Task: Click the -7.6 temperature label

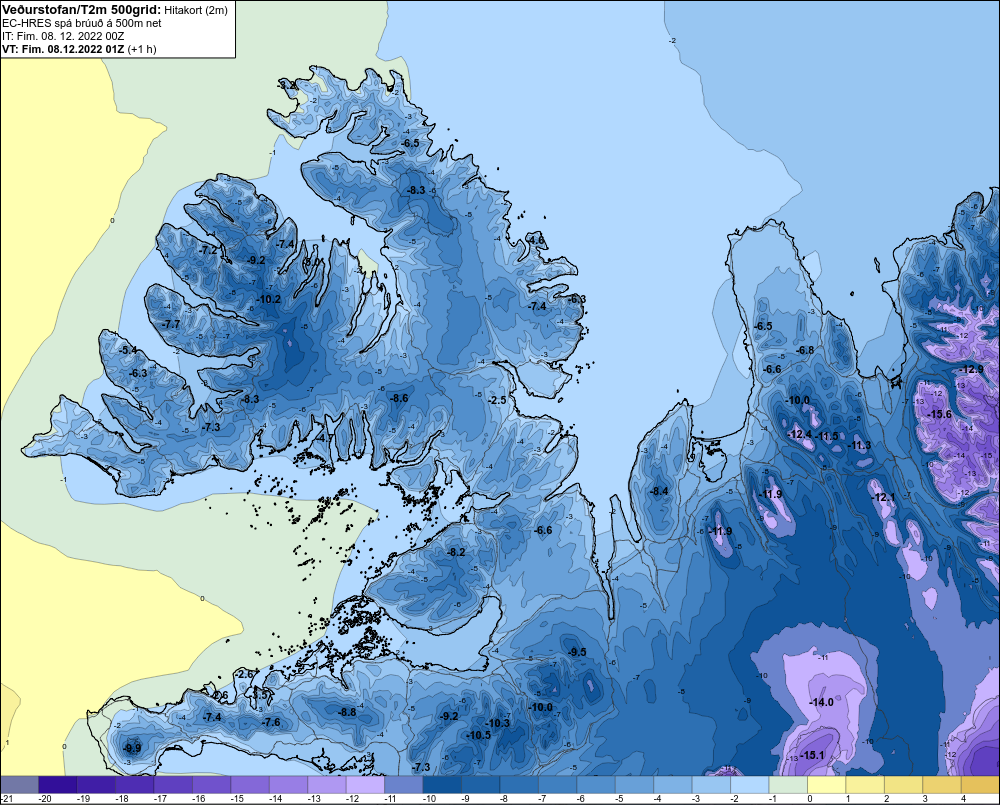Action: 271,722
